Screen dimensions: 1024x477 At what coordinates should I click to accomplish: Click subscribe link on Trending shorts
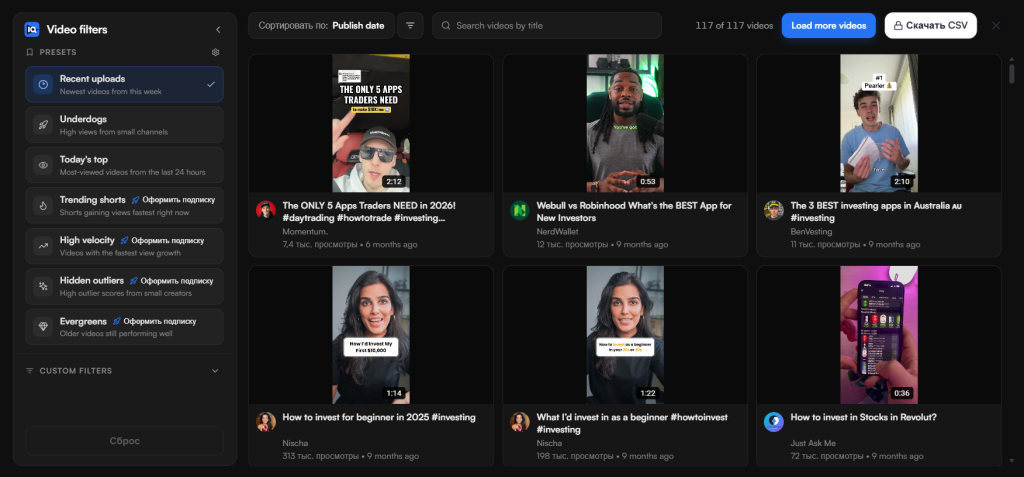[x=174, y=200]
